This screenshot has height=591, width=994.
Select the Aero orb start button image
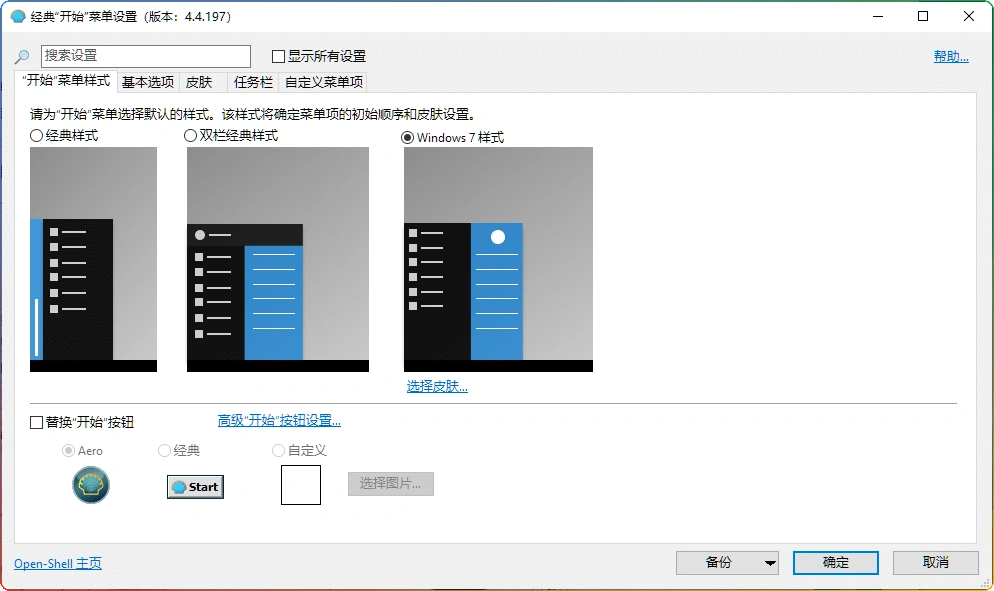[x=91, y=486]
